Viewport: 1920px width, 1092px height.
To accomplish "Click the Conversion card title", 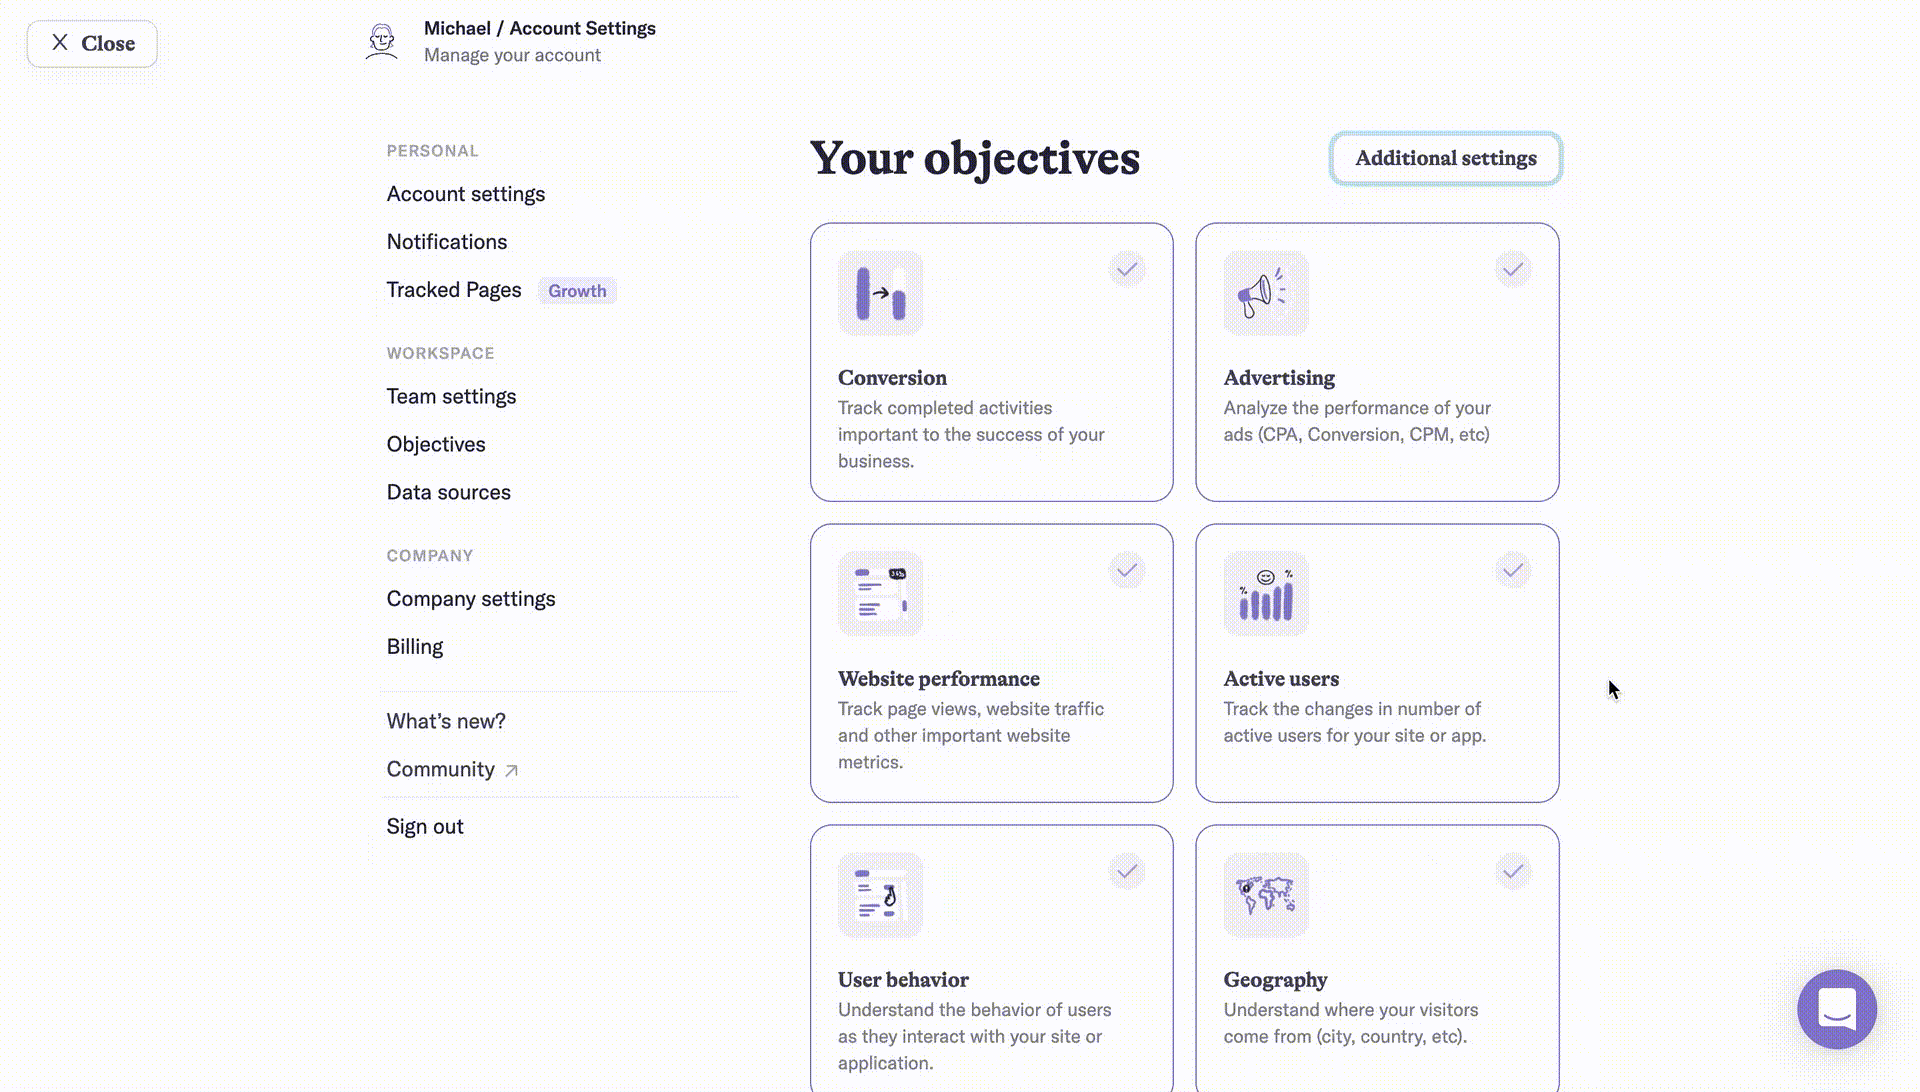I will coord(892,378).
